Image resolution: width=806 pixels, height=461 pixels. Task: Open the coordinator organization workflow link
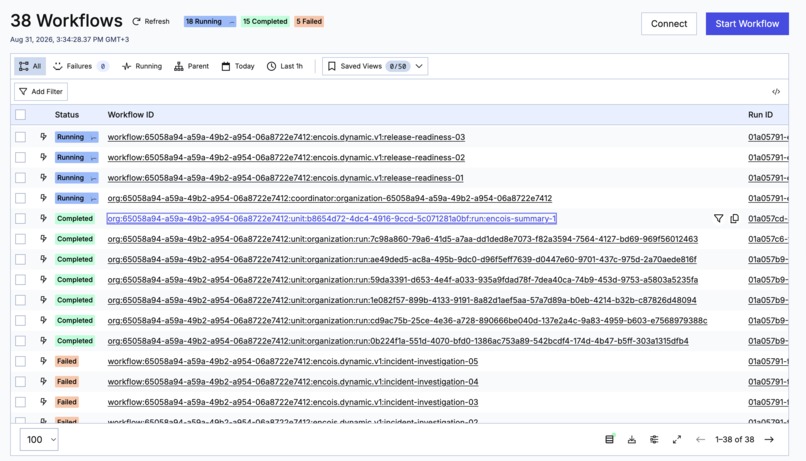coord(329,198)
